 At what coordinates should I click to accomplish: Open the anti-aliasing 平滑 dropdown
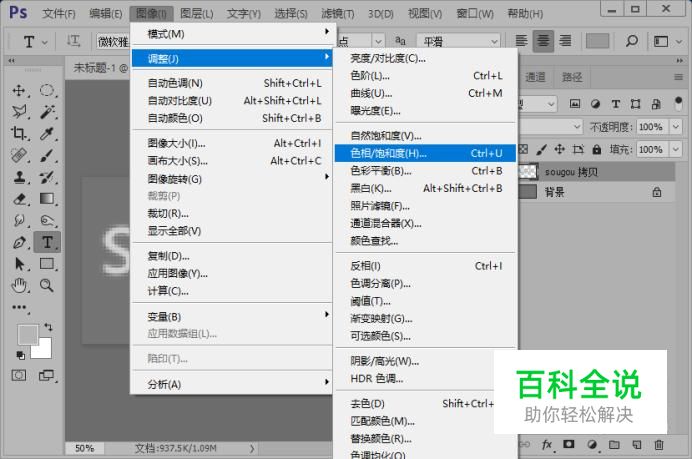(x=458, y=41)
